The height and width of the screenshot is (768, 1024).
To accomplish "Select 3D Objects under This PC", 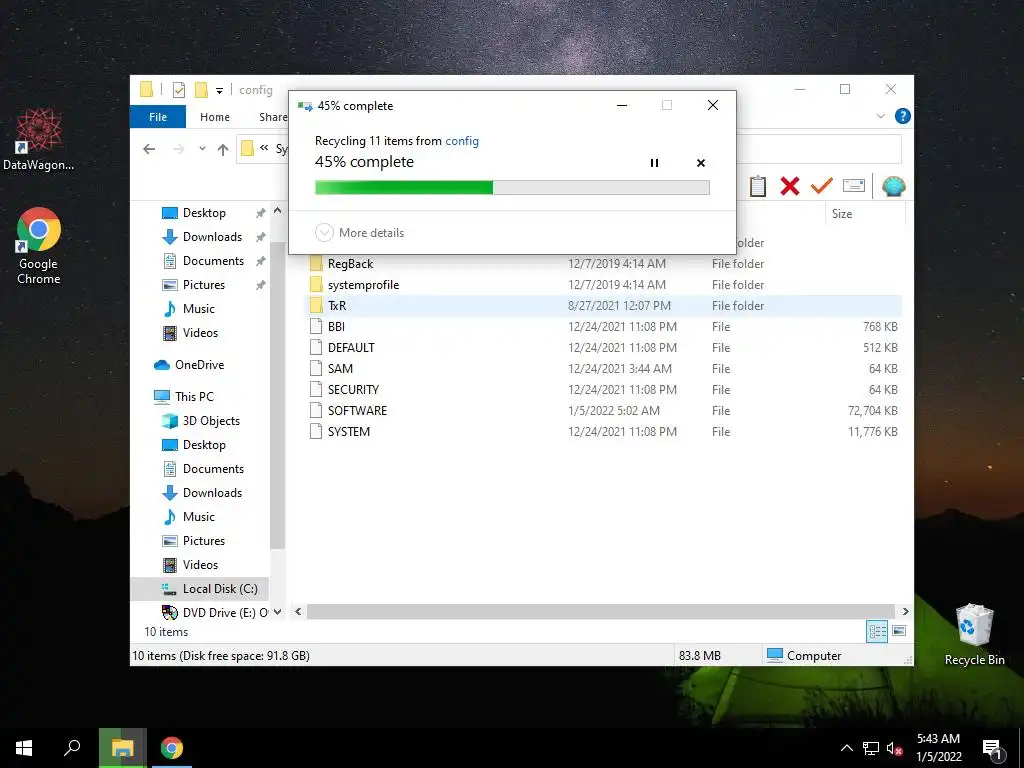I will pos(211,421).
